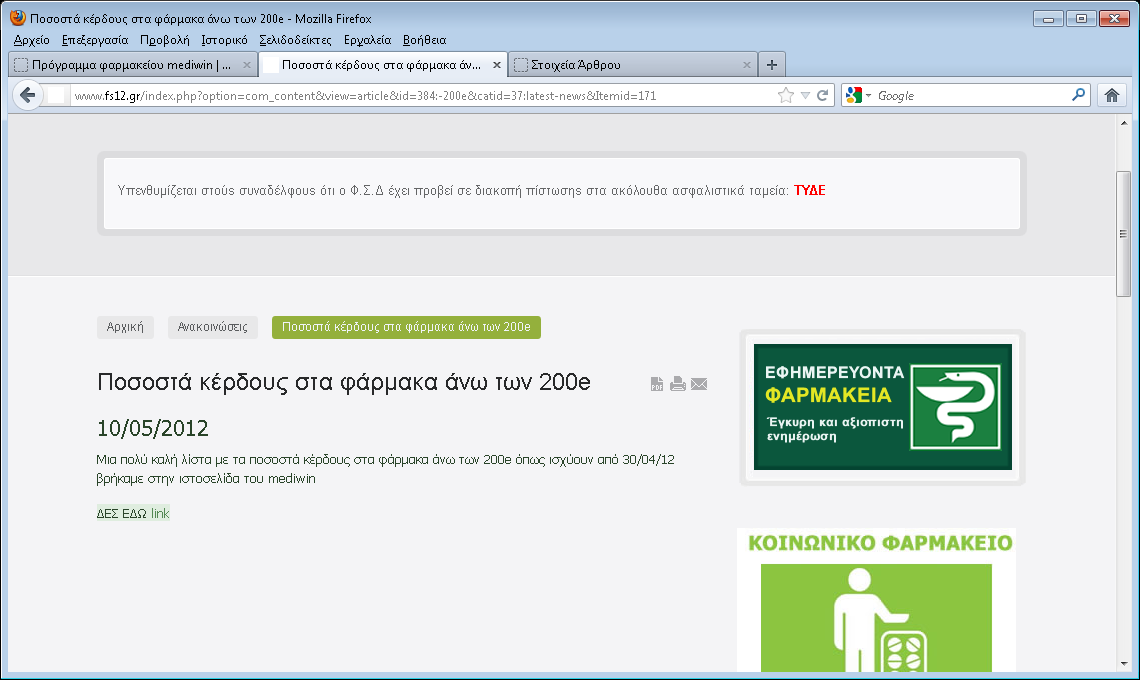Click into the Google search box
Image resolution: width=1140 pixels, height=680 pixels.
click(971, 95)
